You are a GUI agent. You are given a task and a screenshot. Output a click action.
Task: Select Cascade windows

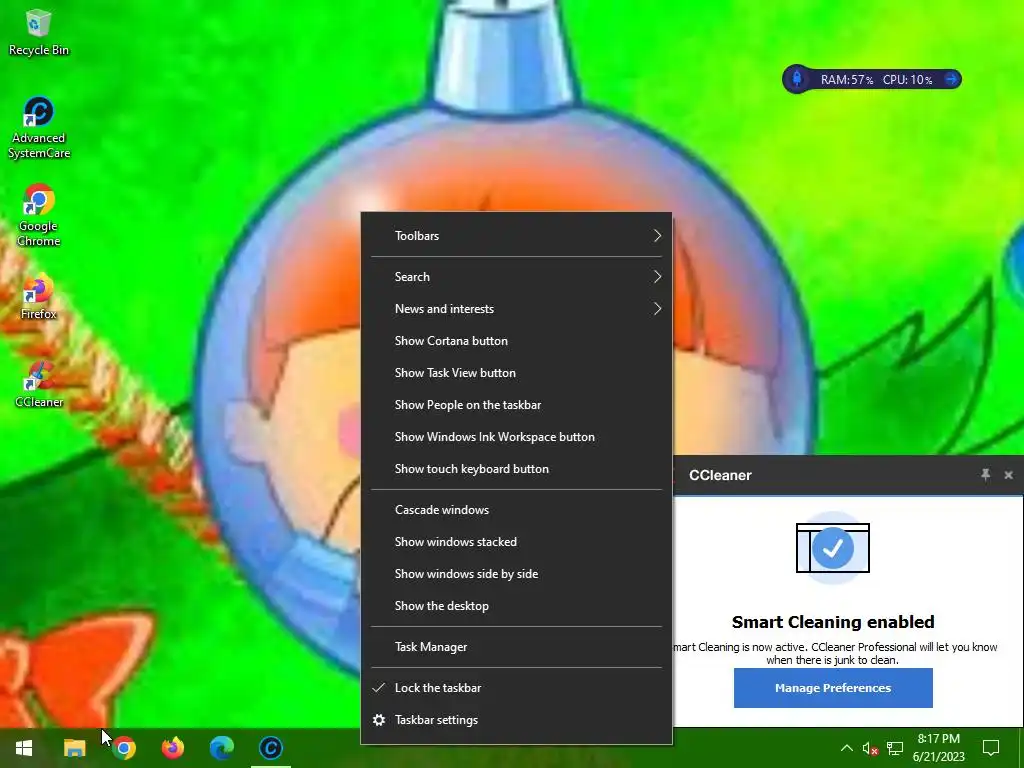[x=516, y=510]
